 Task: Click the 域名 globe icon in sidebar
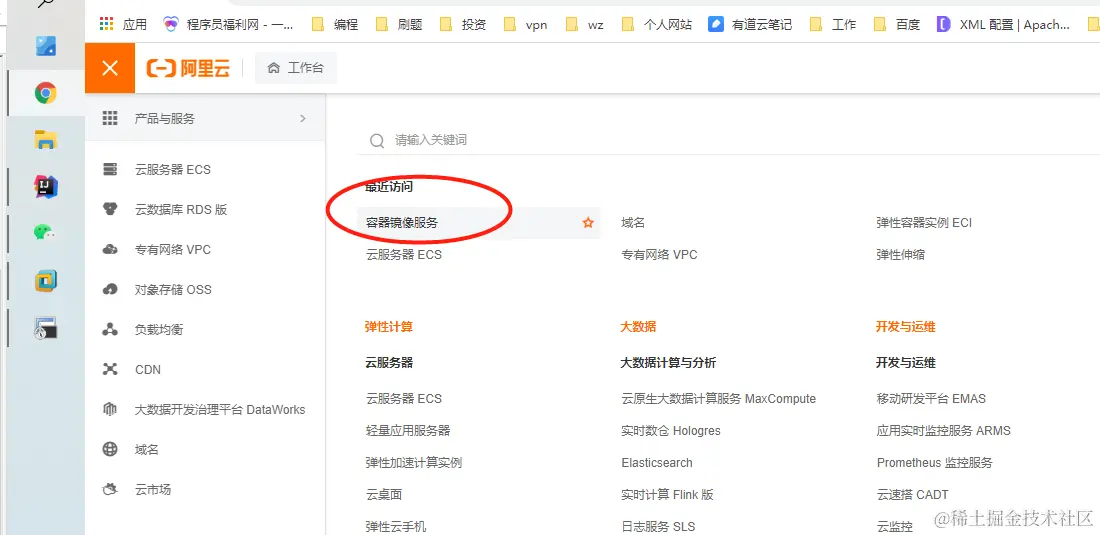coord(109,449)
